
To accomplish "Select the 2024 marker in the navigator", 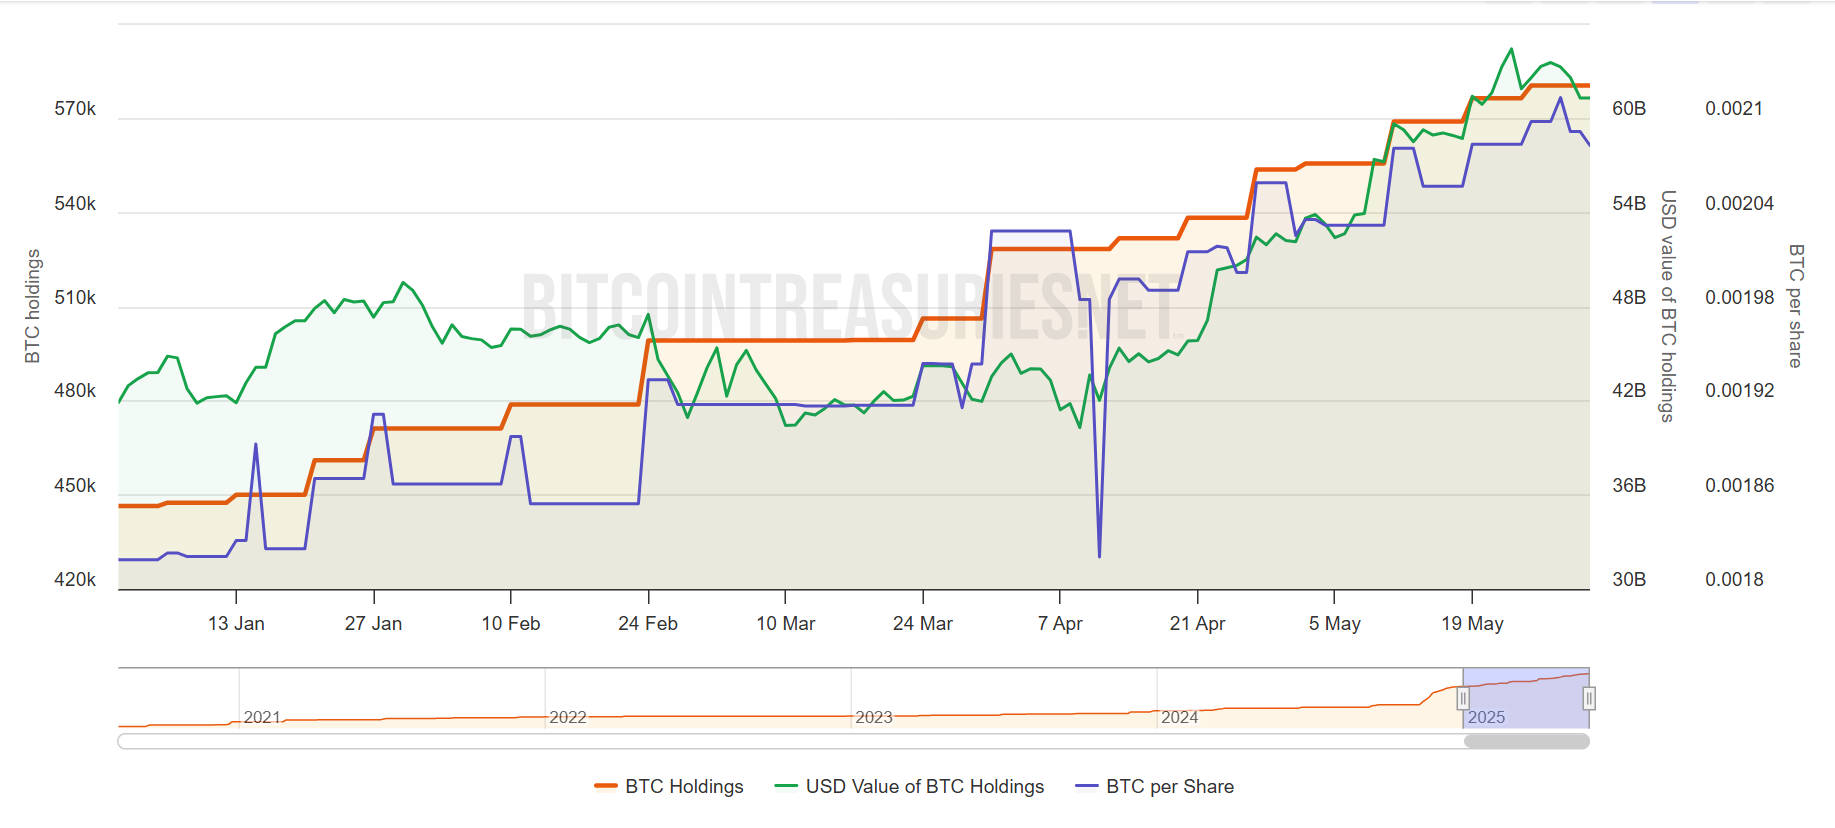I will click(1180, 717).
